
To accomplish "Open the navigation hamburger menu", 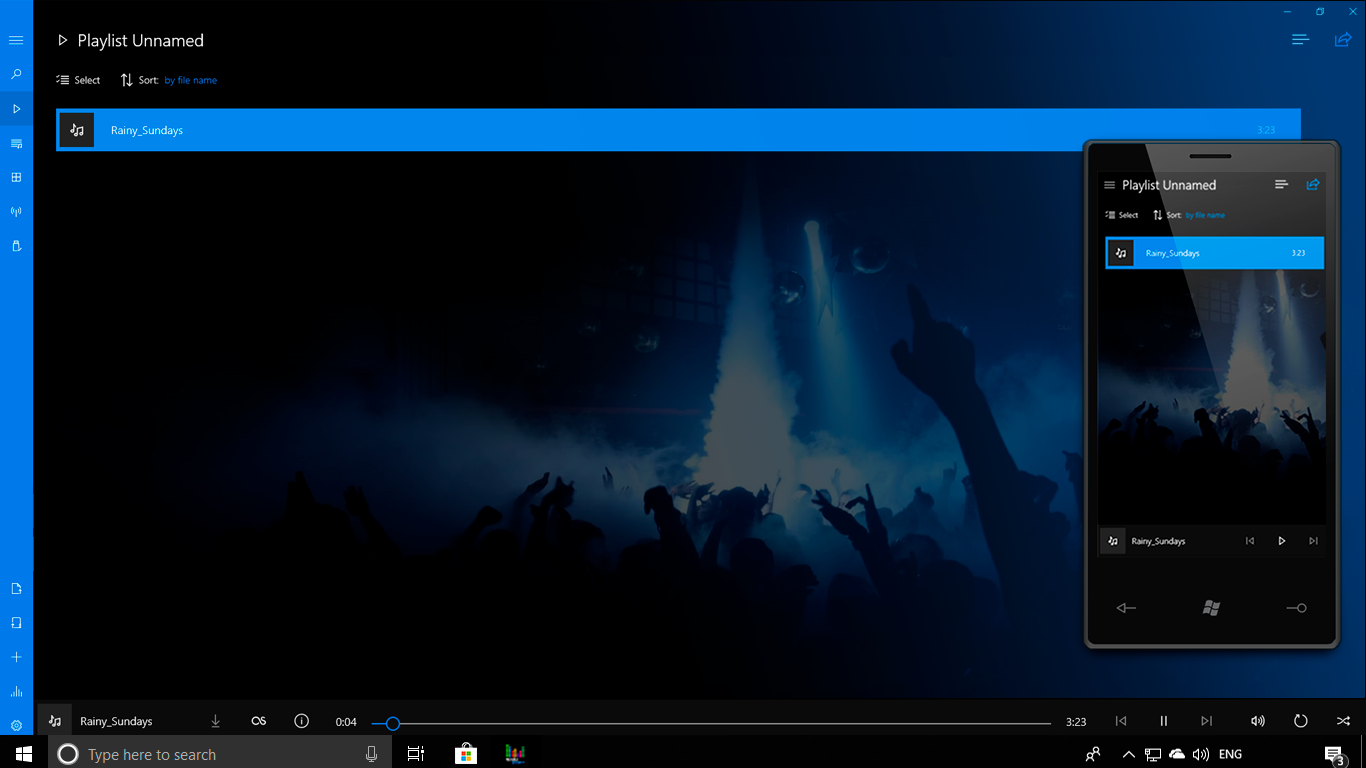I will pyautogui.click(x=15, y=40).
